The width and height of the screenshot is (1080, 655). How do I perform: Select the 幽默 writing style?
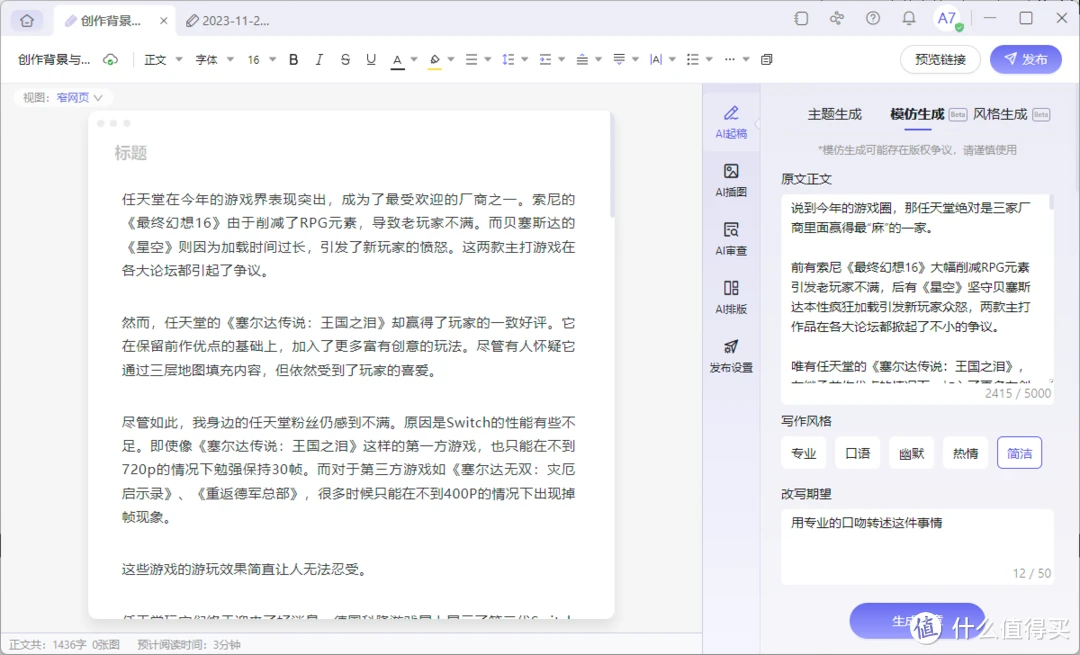(x=911, y=453)
